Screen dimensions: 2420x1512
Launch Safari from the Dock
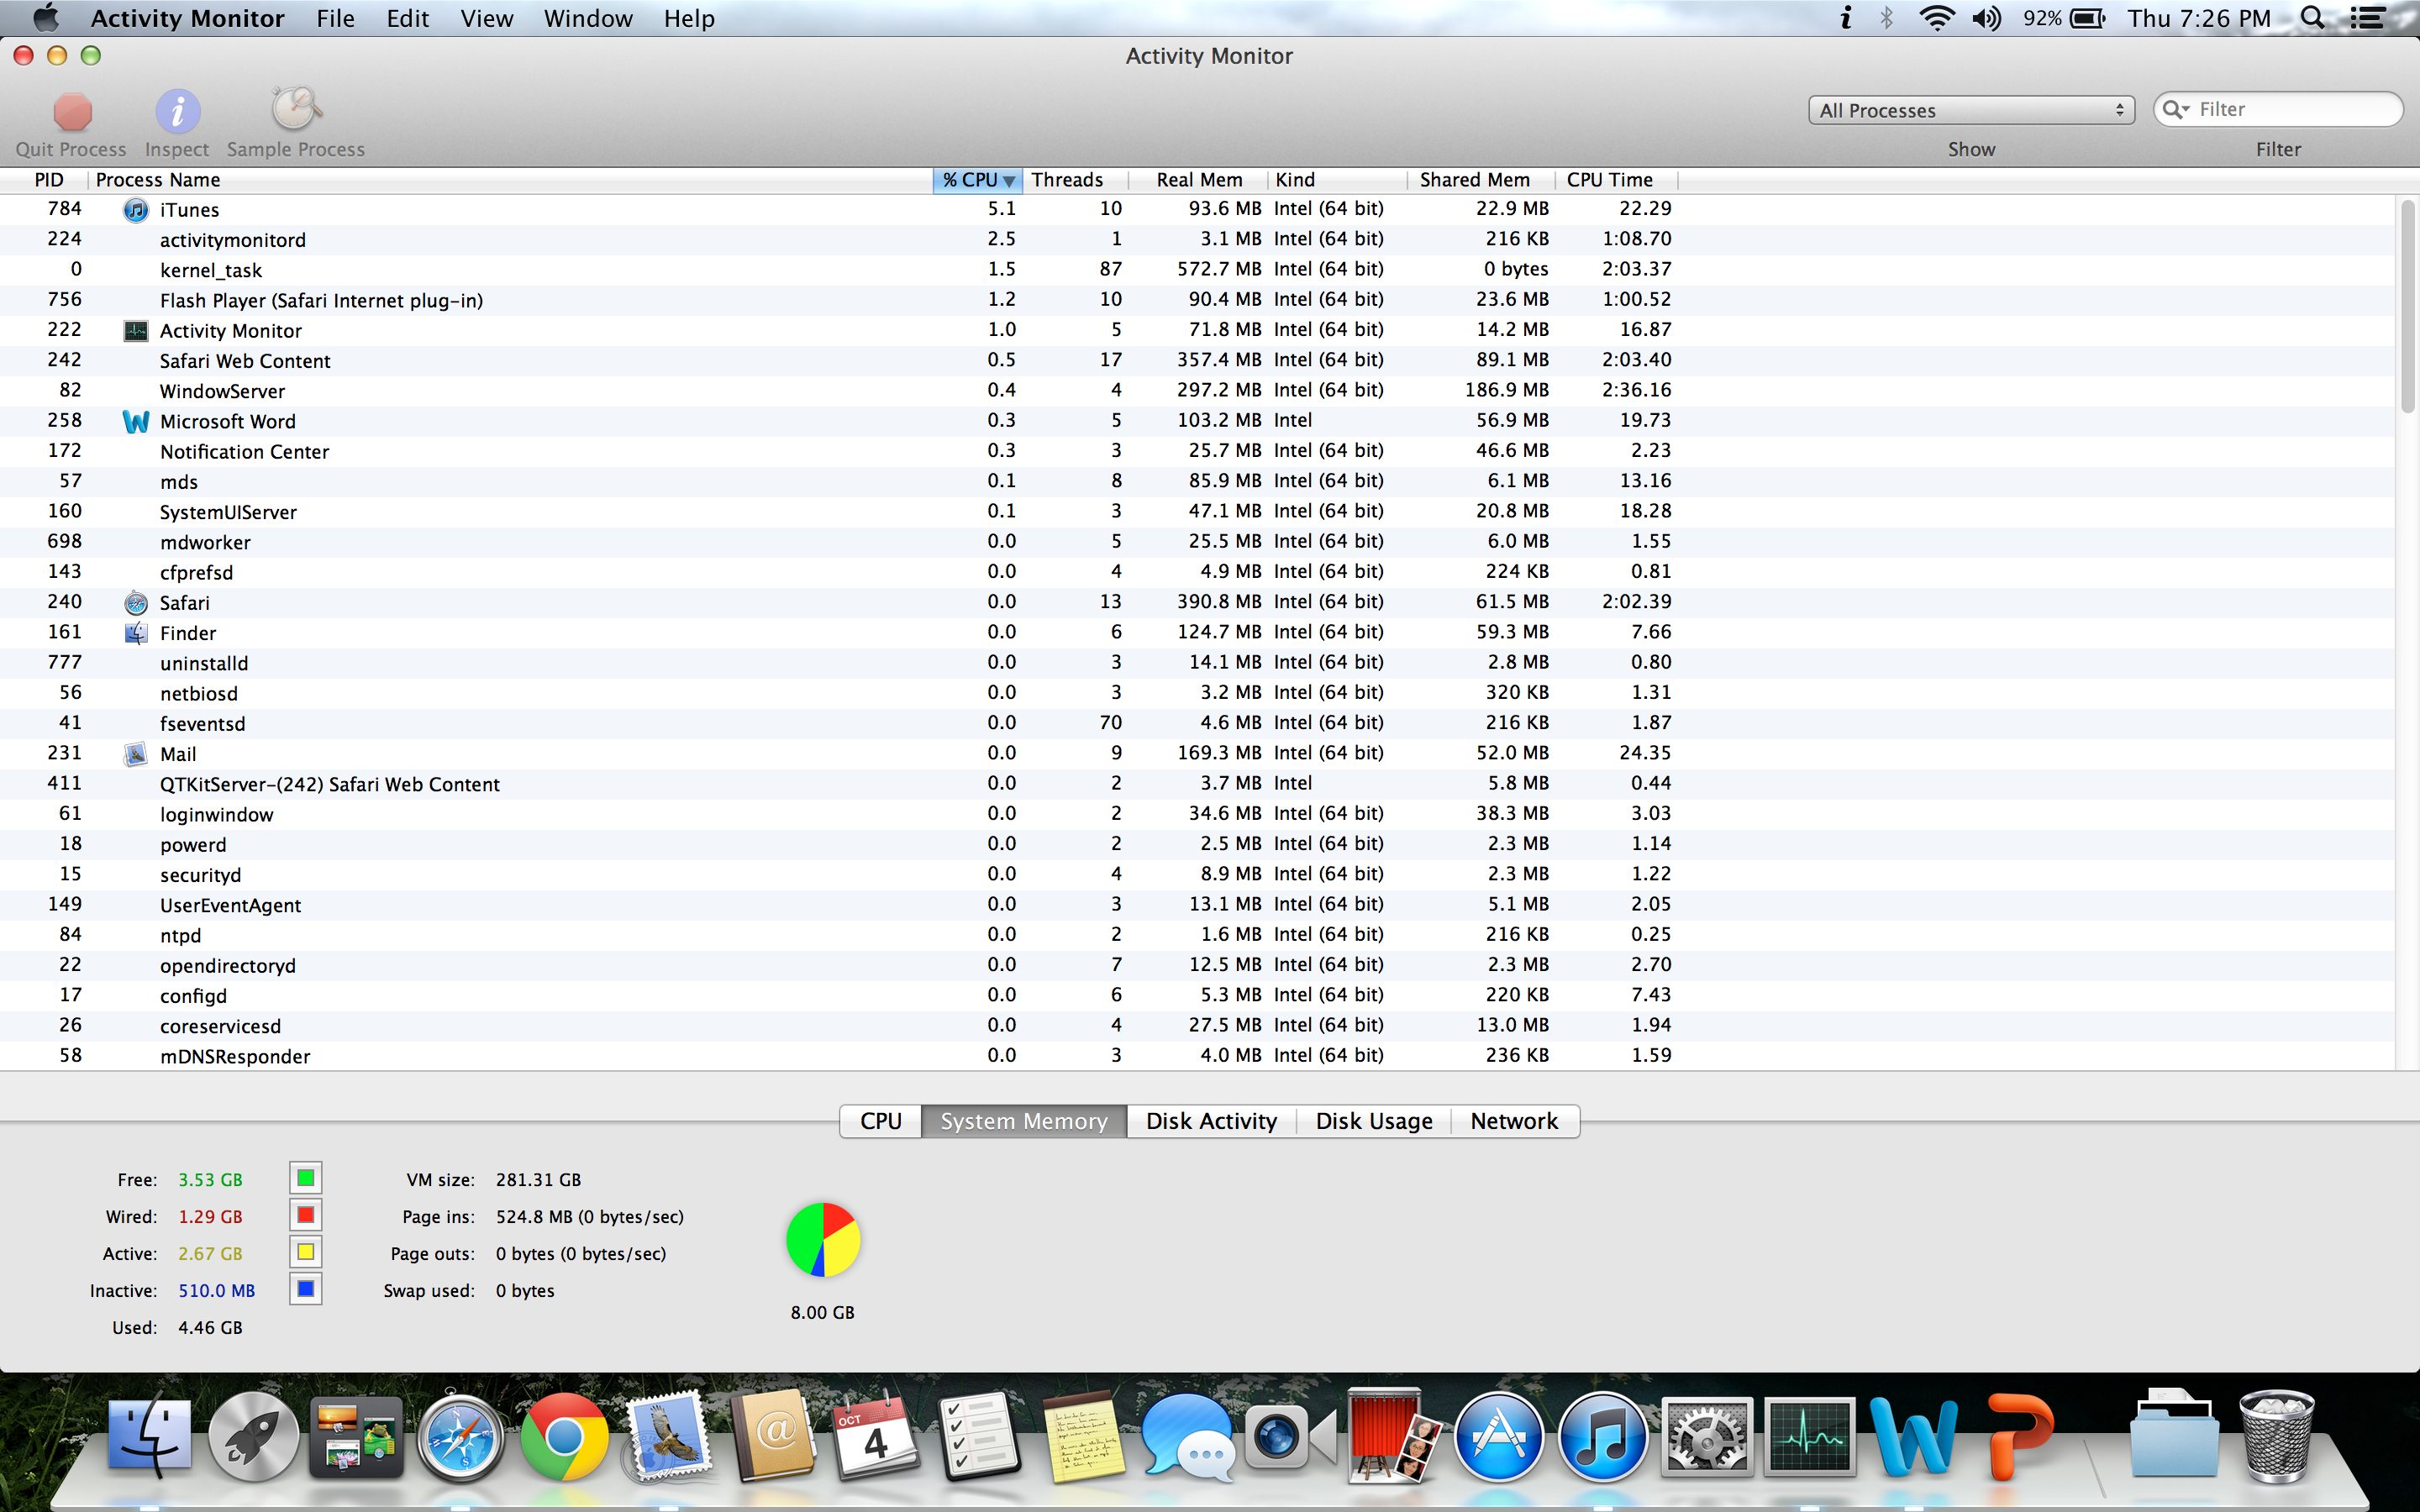460,1438
